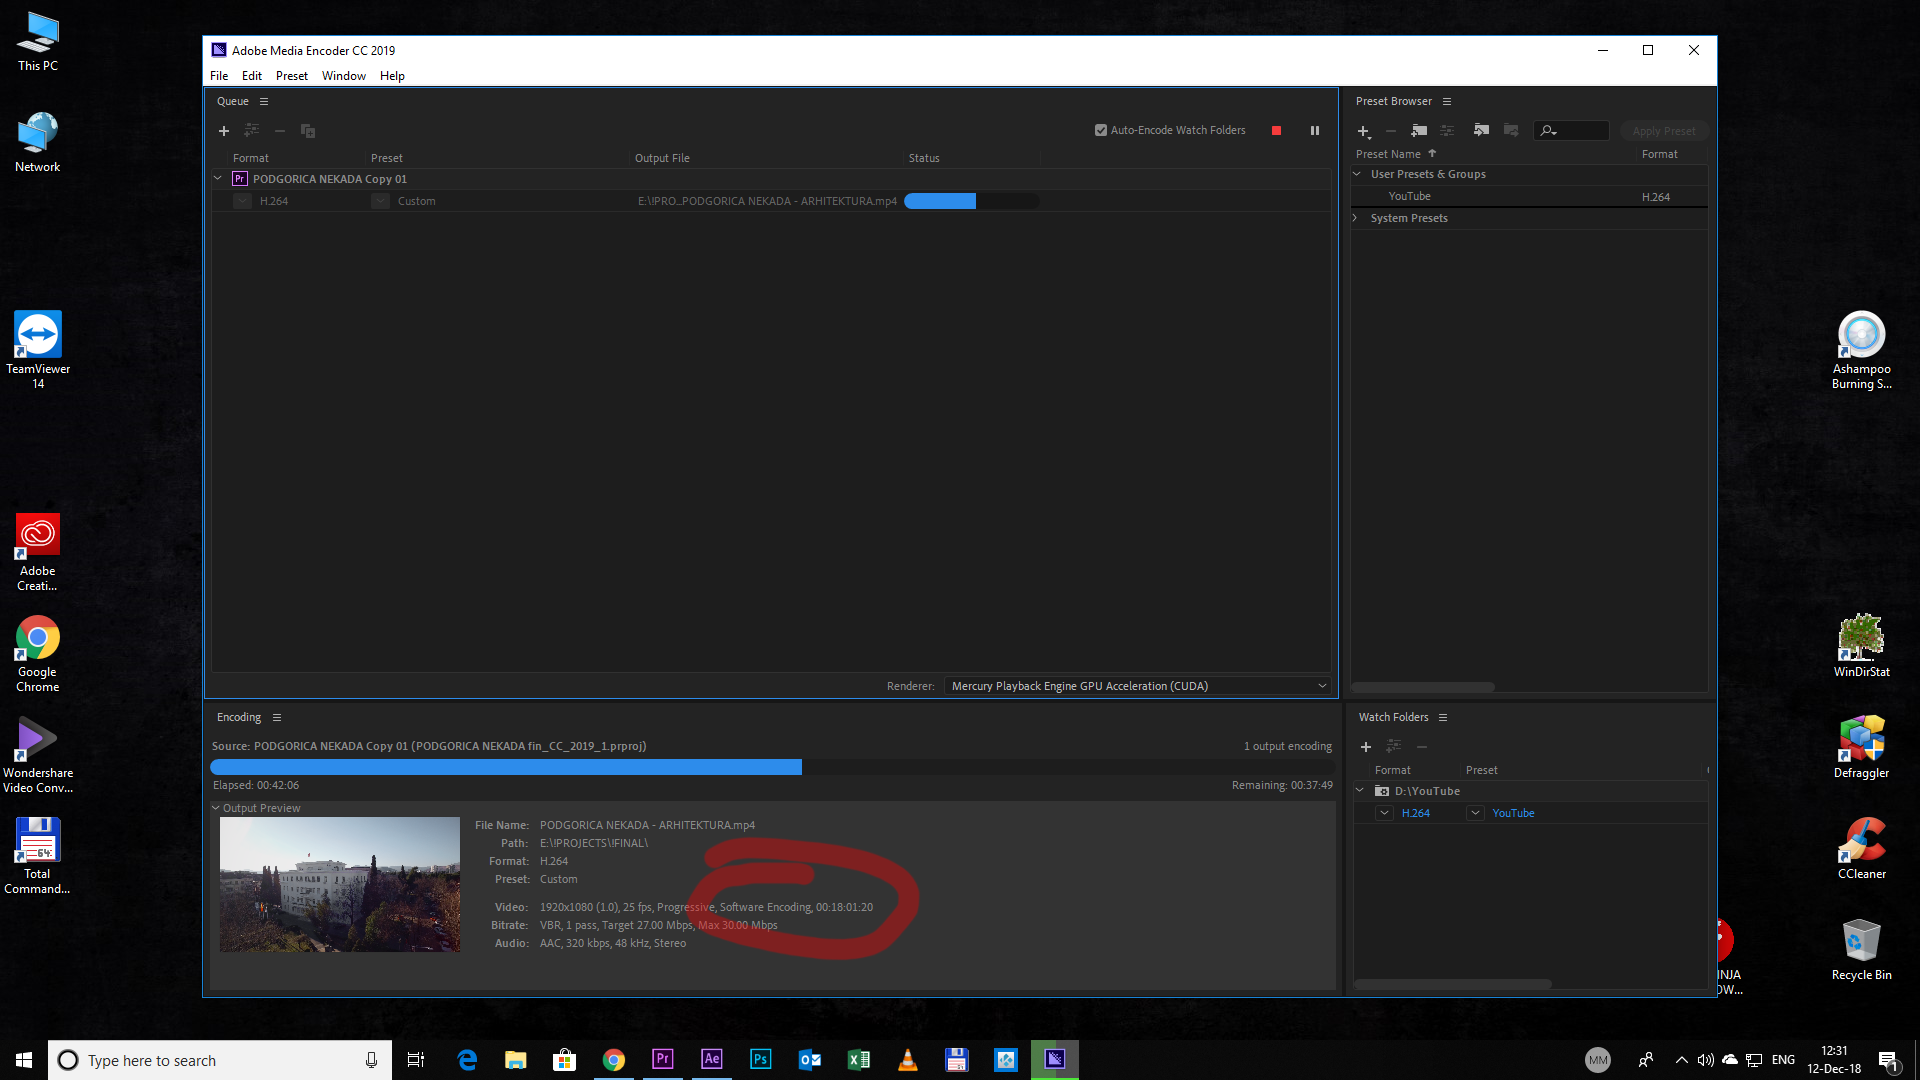Open the Watch Folders panel menu
The width and height of the screenshot is (1920, 1080).
[x=1442, y=718]
